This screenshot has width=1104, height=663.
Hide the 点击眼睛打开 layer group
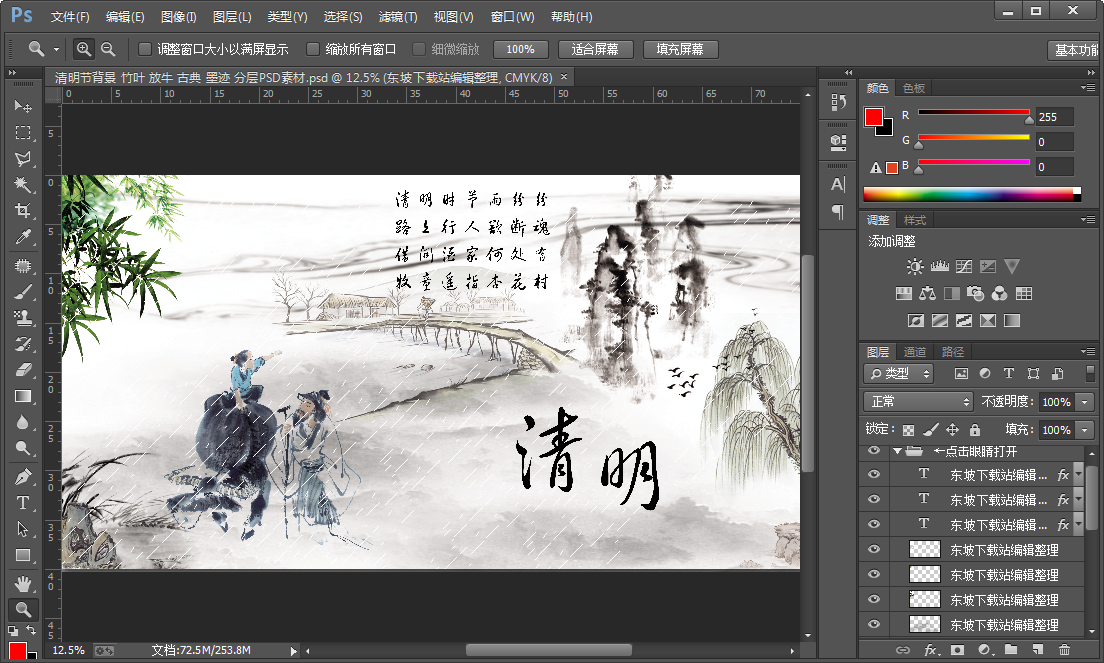click(x=875, y=451)
